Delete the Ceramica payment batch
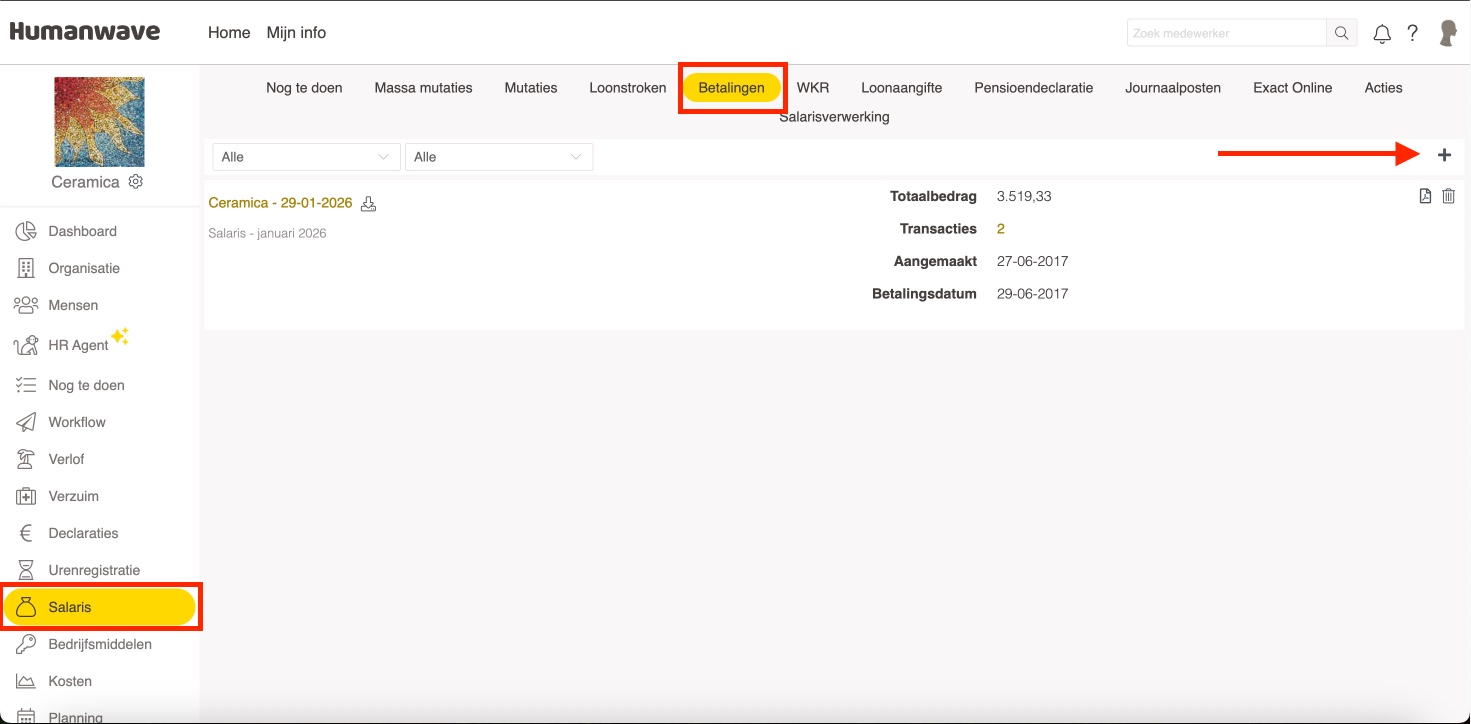This screenshot has width=1471, height=724. pyautogui.click(x=1448, y=196)
